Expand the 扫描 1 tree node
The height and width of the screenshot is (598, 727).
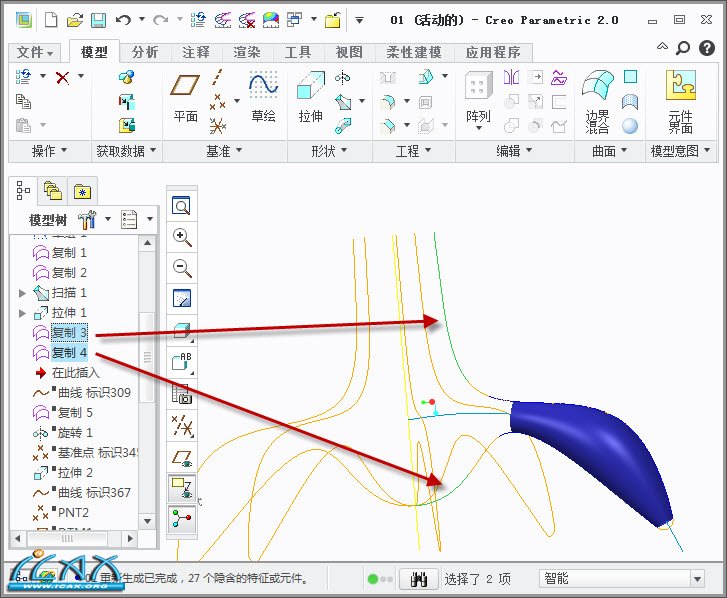pos(22,293)
